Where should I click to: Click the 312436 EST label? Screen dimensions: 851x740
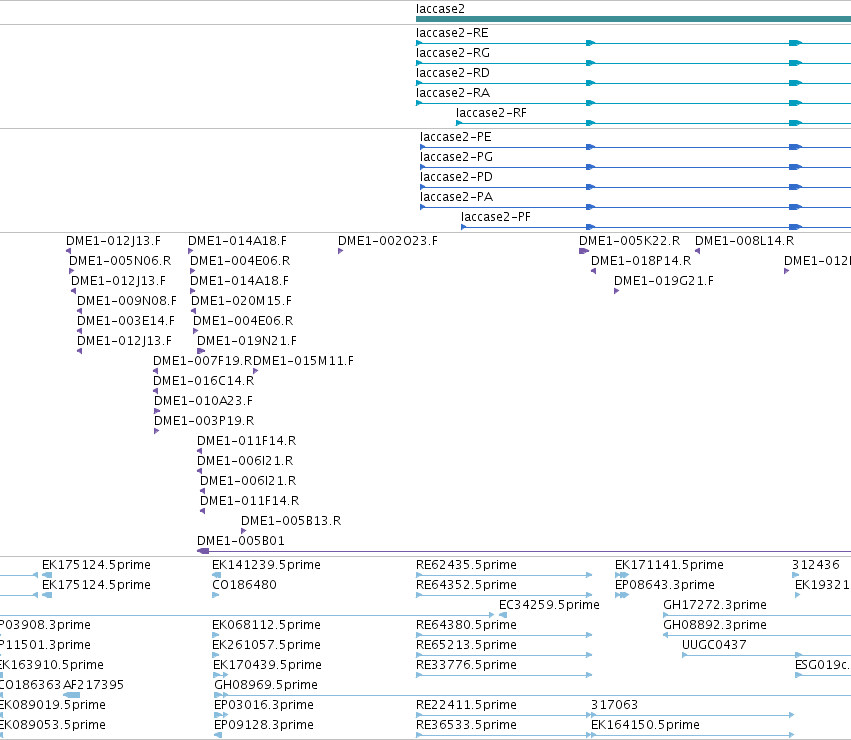click(x=816, y=565)
